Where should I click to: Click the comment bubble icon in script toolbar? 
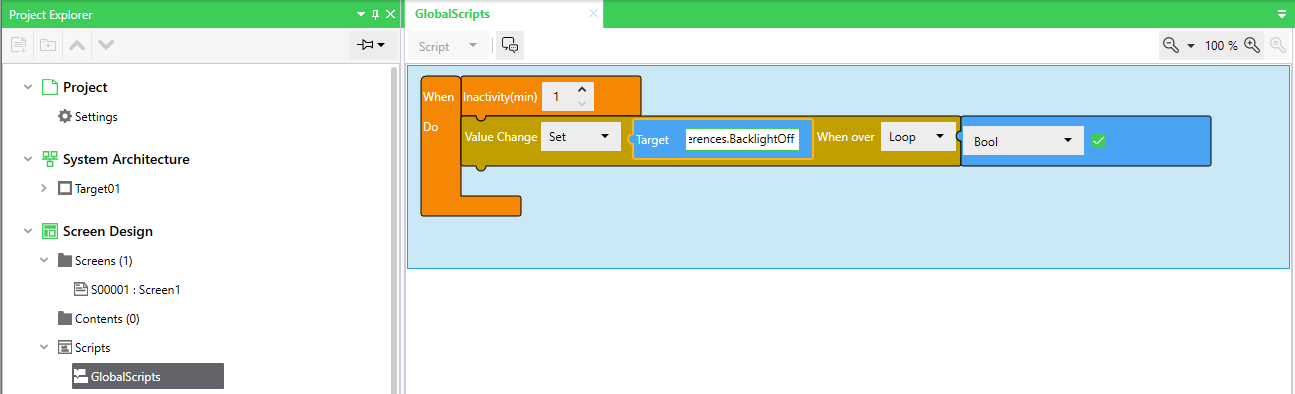(510, 45)
